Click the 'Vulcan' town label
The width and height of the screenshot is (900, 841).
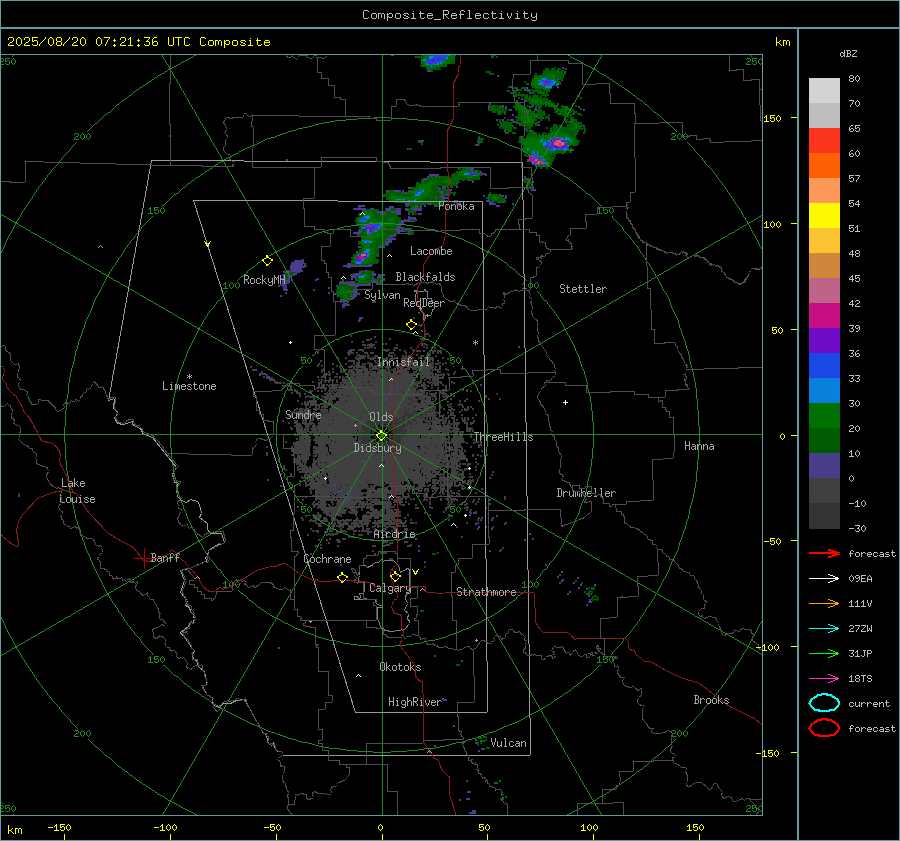509,743
